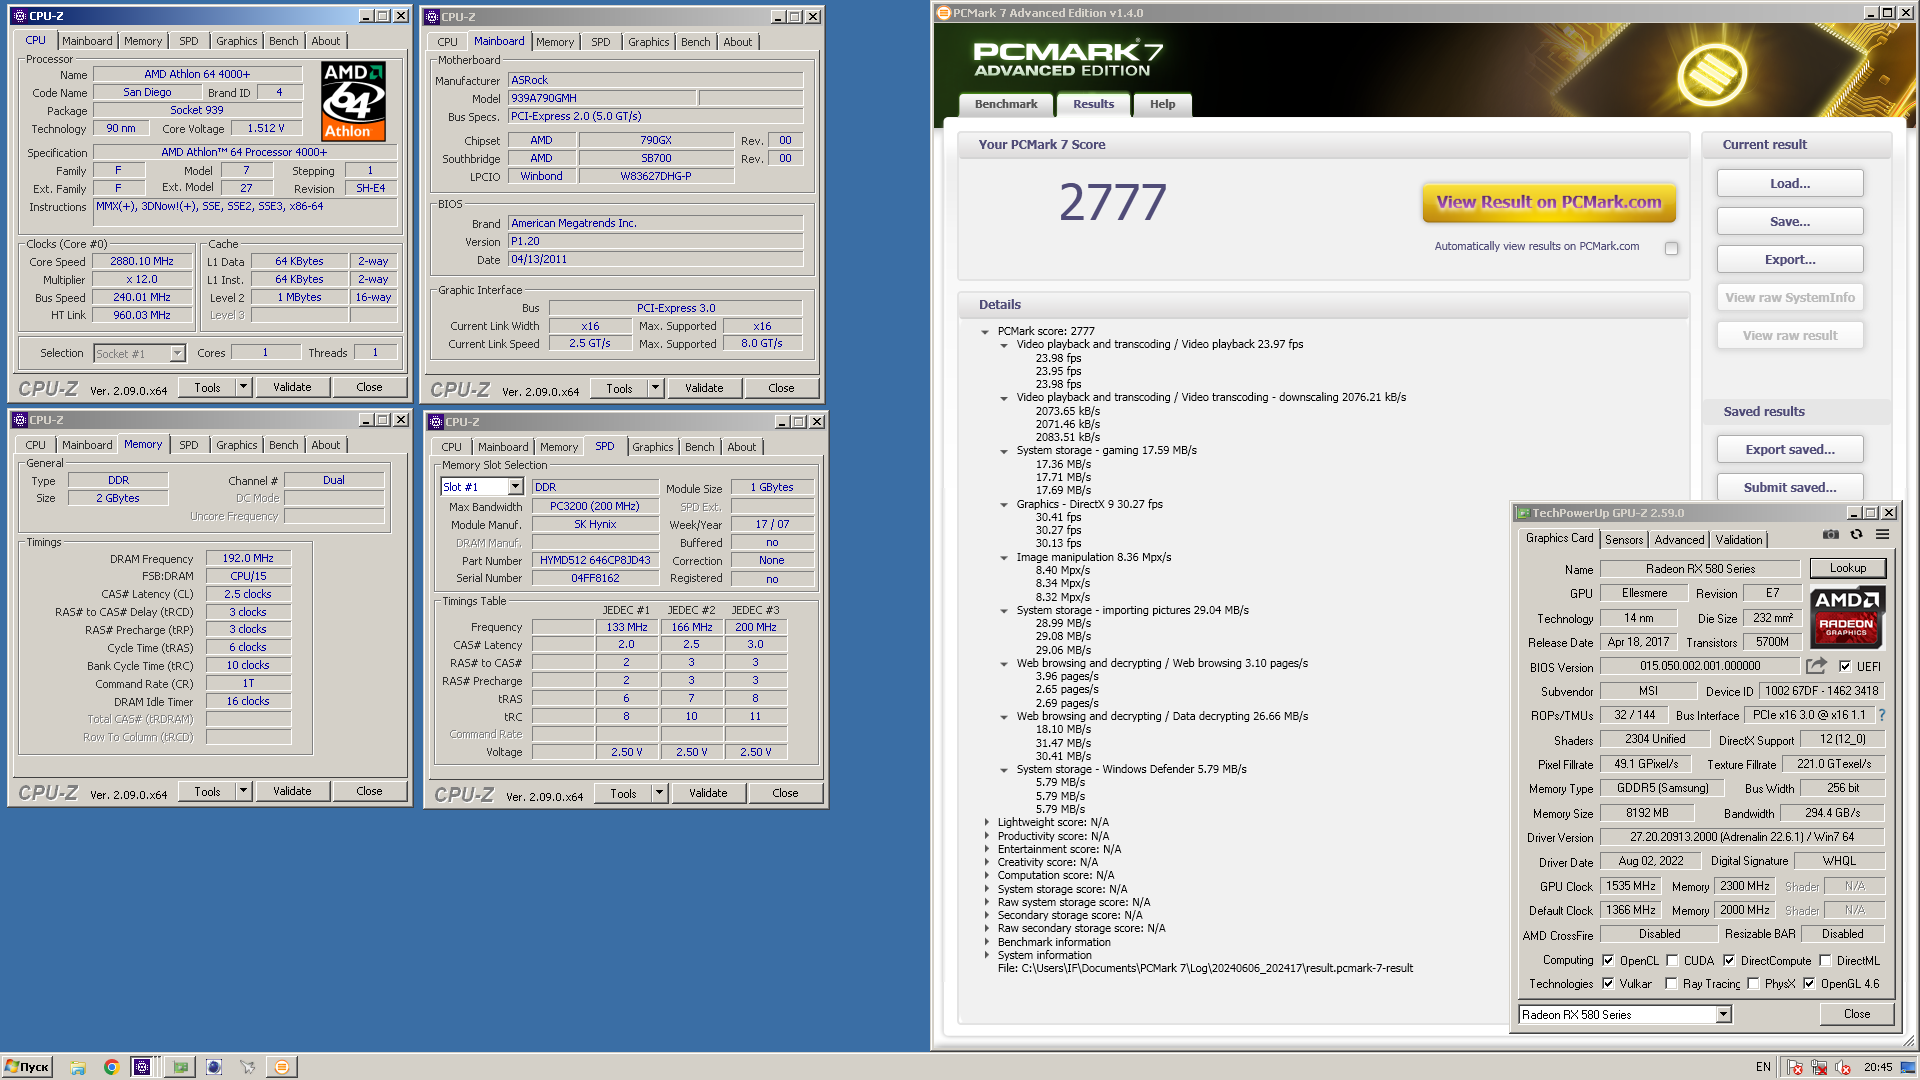Open the blue globe taskbar application
This screenshot has height=1080, width=1920.
click(214, 1067)
